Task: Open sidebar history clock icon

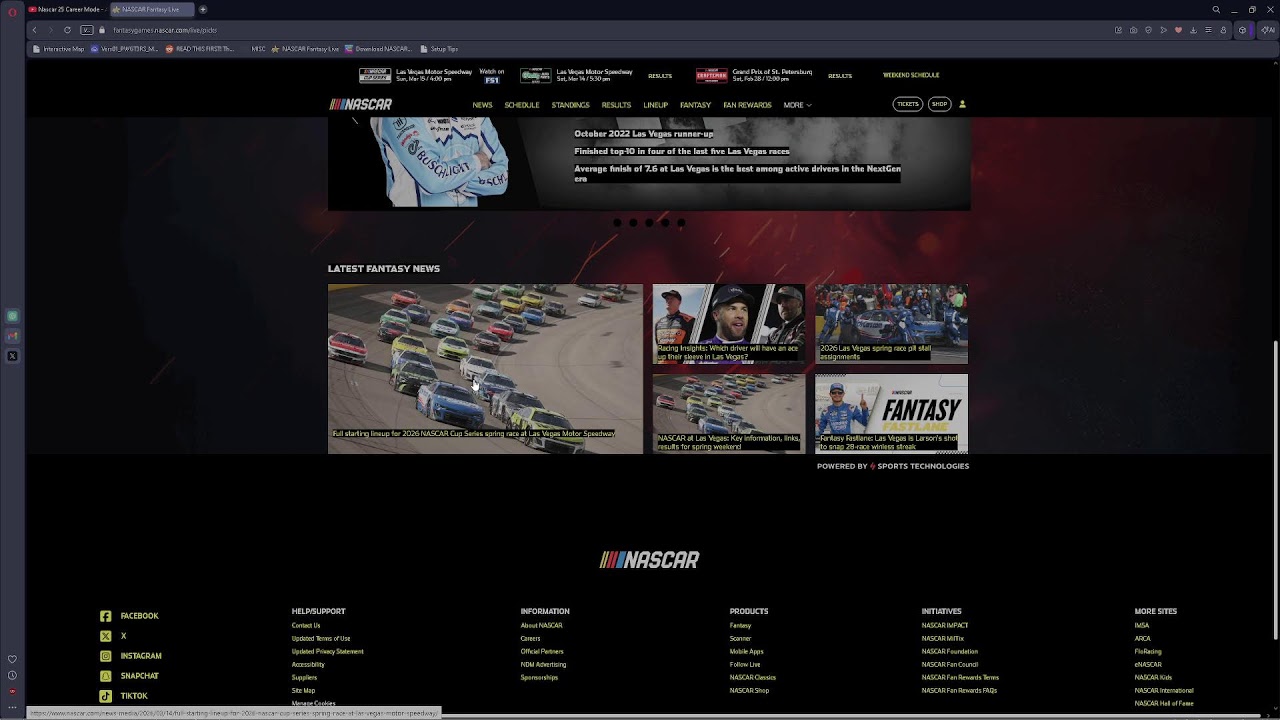Action: pos(12,675)
